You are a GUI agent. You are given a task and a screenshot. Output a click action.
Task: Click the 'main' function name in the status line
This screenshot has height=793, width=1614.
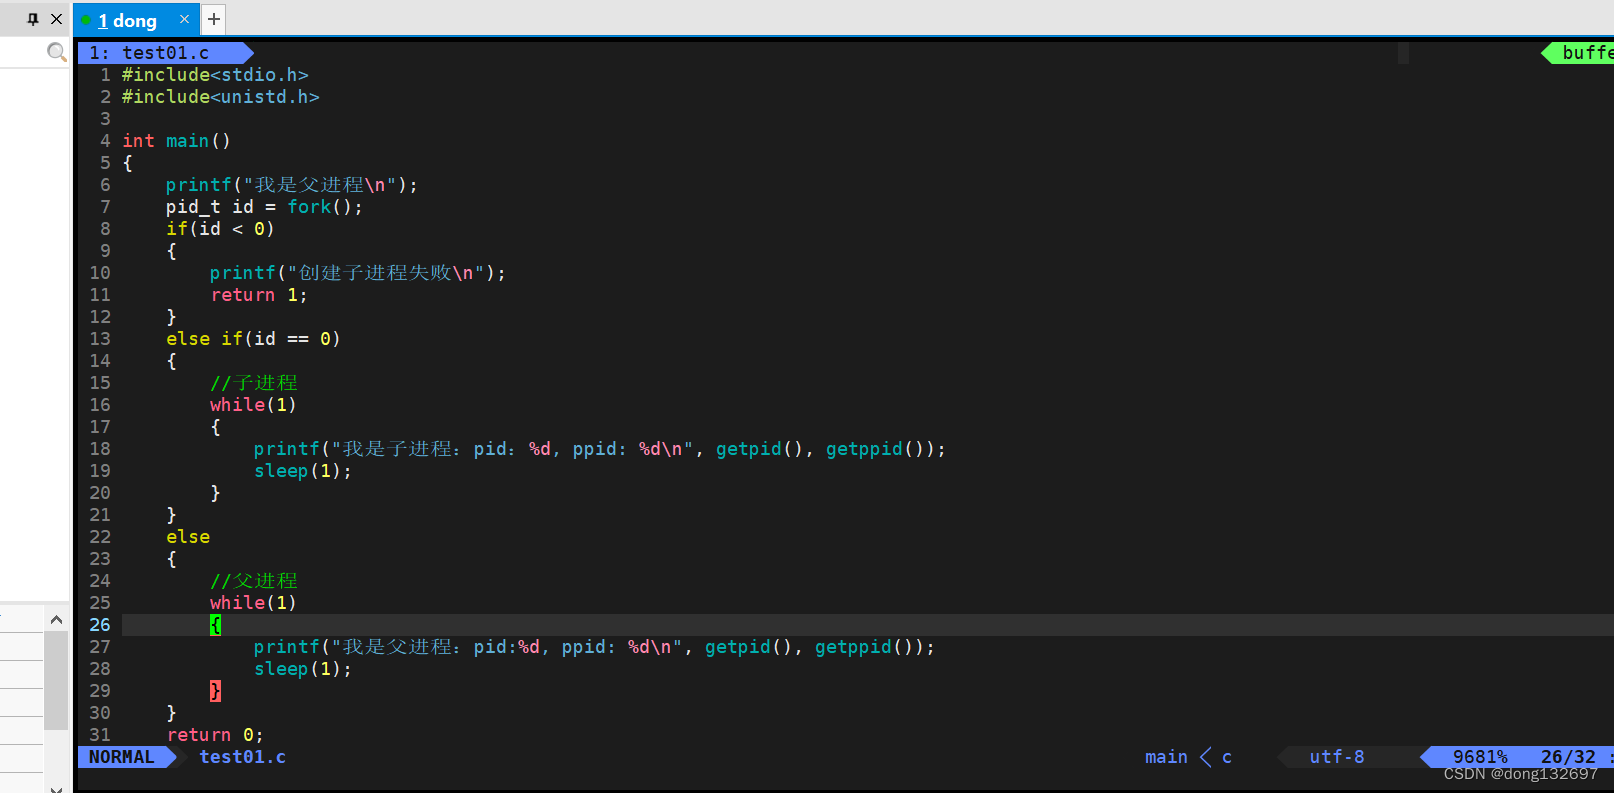coord(1166,757)
